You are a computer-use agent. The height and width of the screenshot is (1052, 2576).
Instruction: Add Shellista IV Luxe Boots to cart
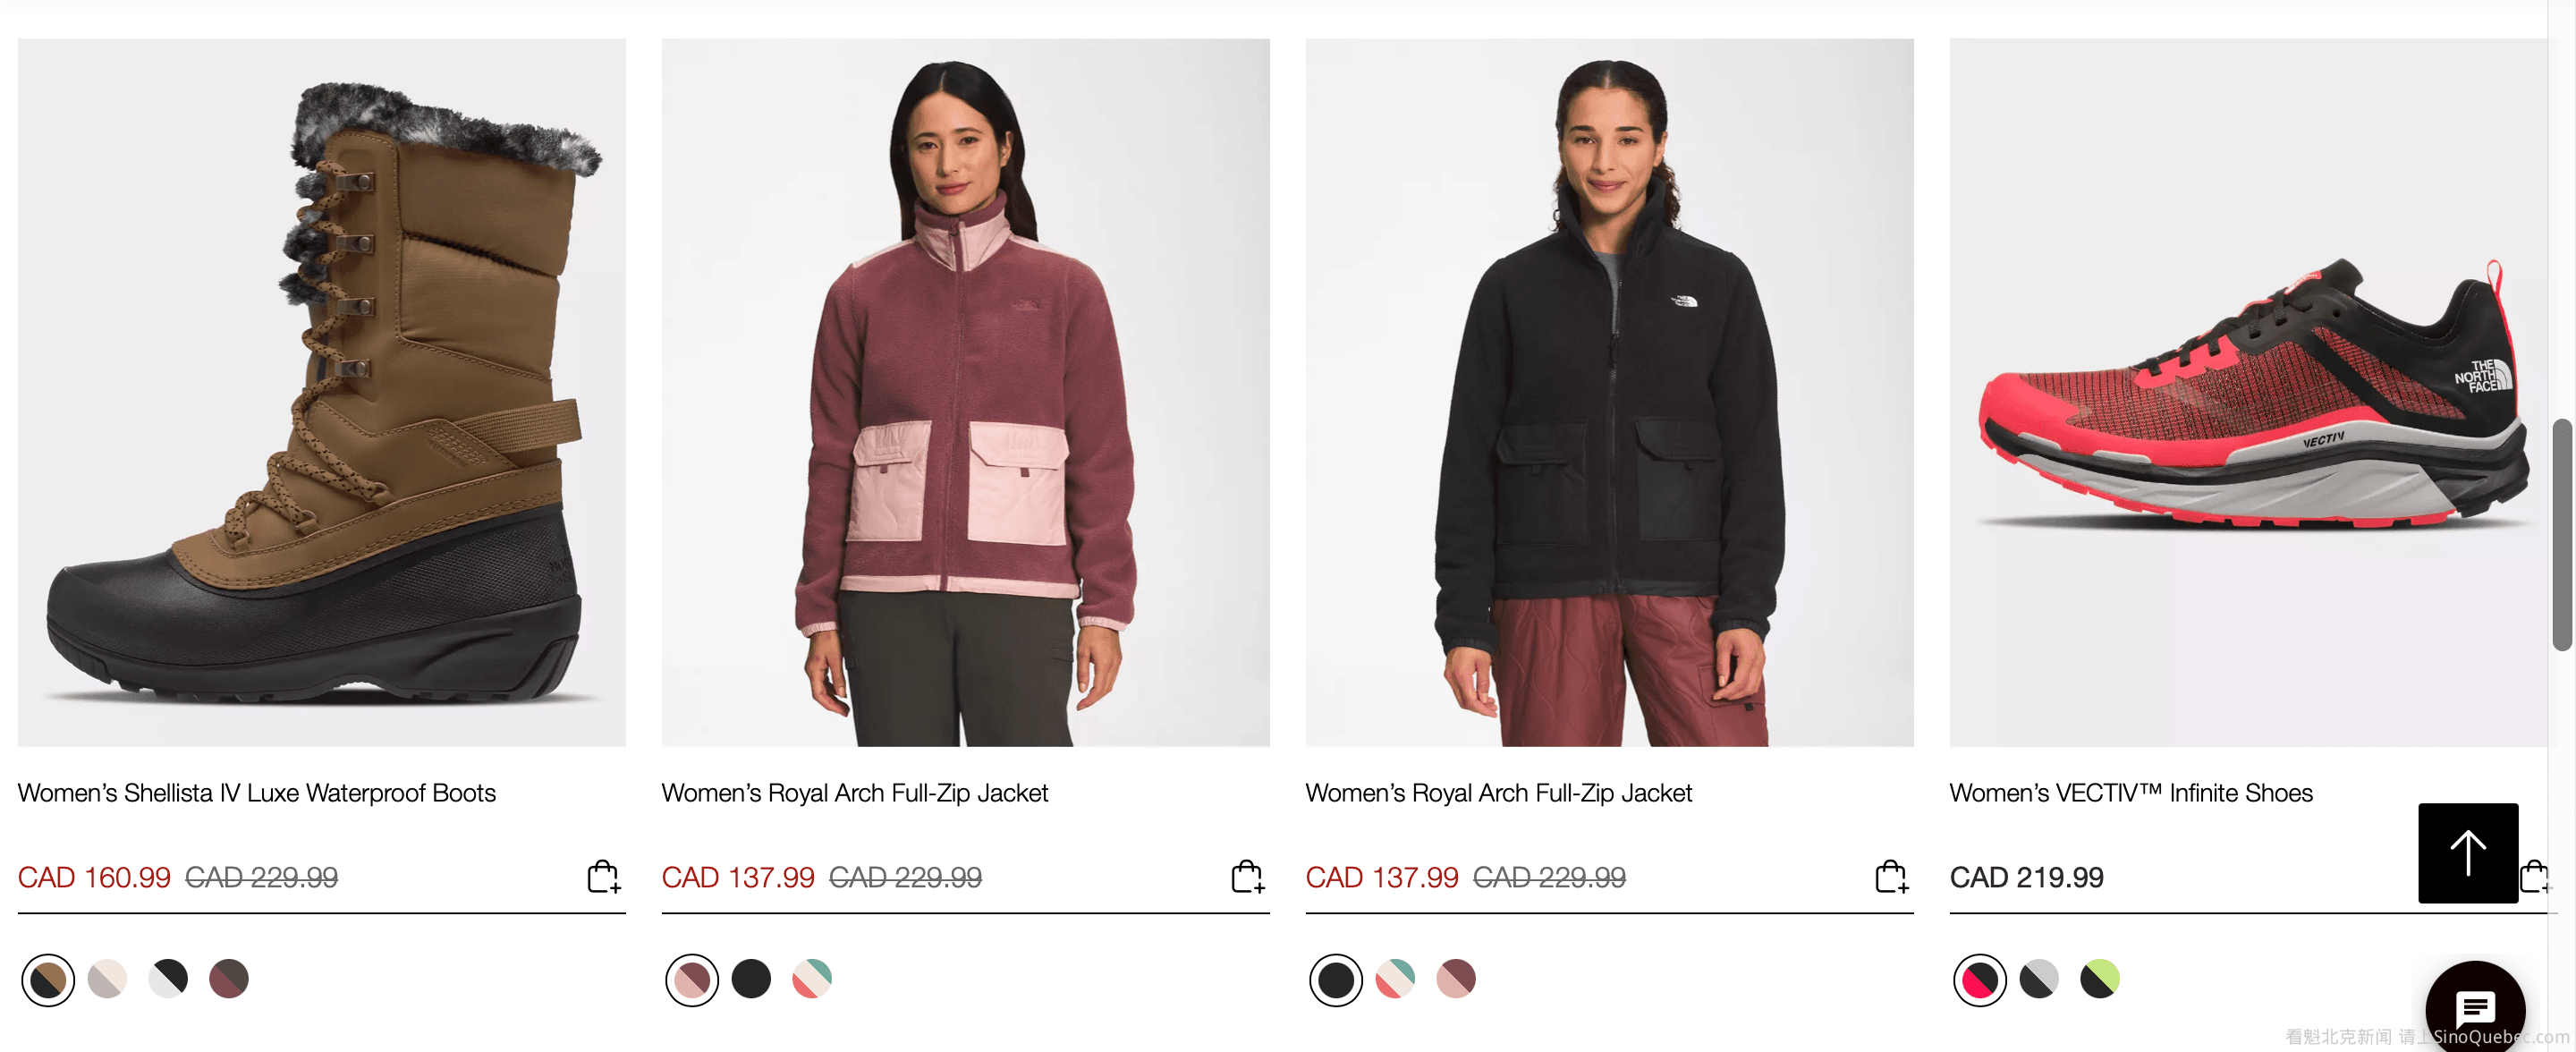tap(604, 877)
